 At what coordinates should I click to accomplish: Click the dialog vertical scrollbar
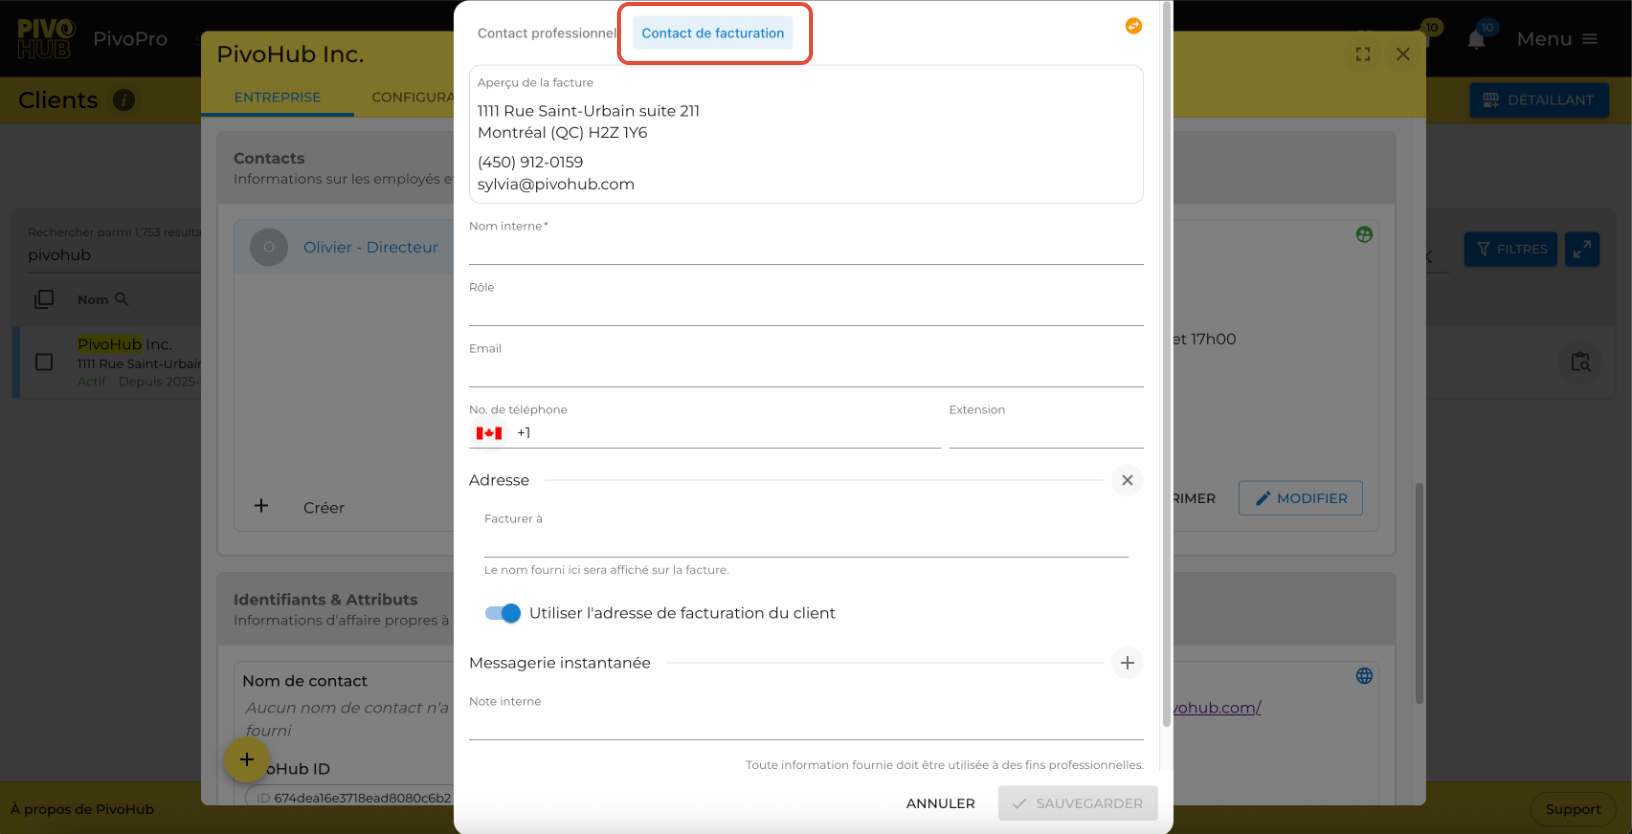coord(1165,365)
